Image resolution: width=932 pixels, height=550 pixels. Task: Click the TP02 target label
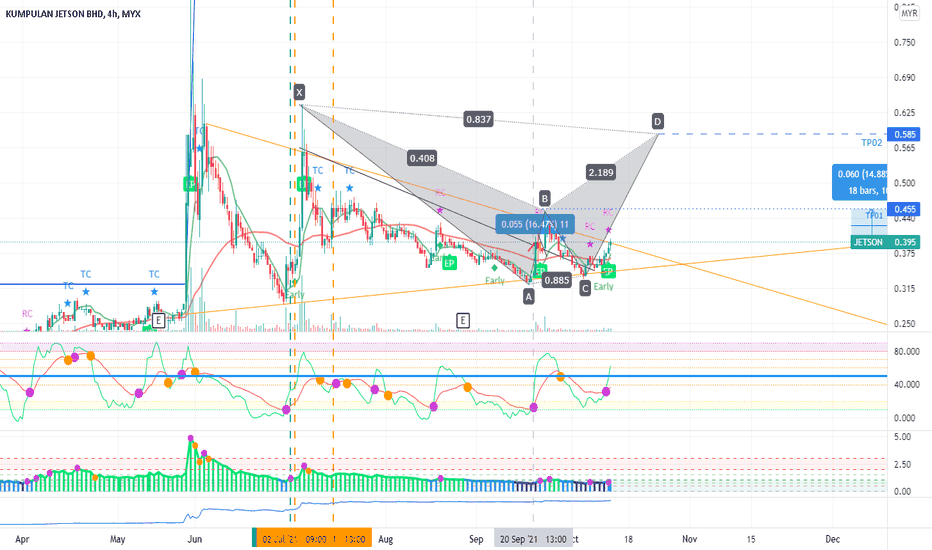[x=871, y=143]
